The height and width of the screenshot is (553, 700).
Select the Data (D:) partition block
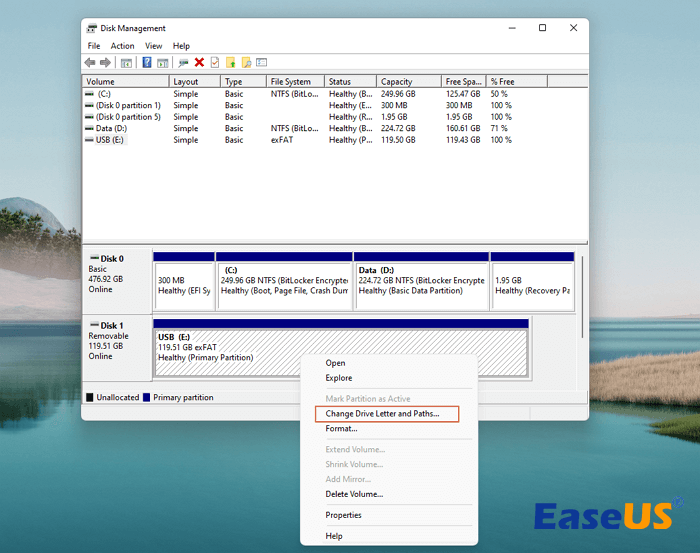click(x=421, y=286)
